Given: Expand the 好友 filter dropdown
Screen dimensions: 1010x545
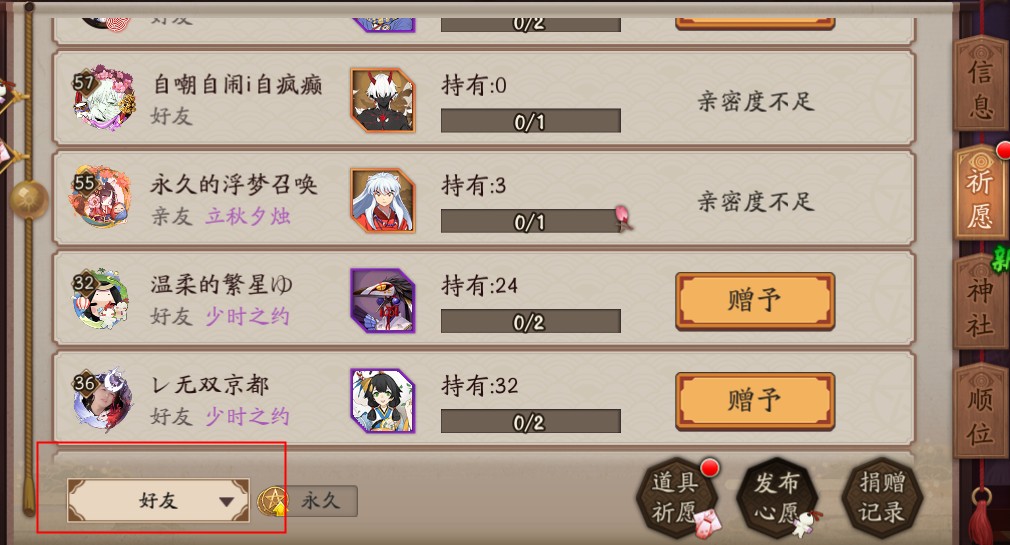Looking at the screenshot, I should click(x=158, y=500).
